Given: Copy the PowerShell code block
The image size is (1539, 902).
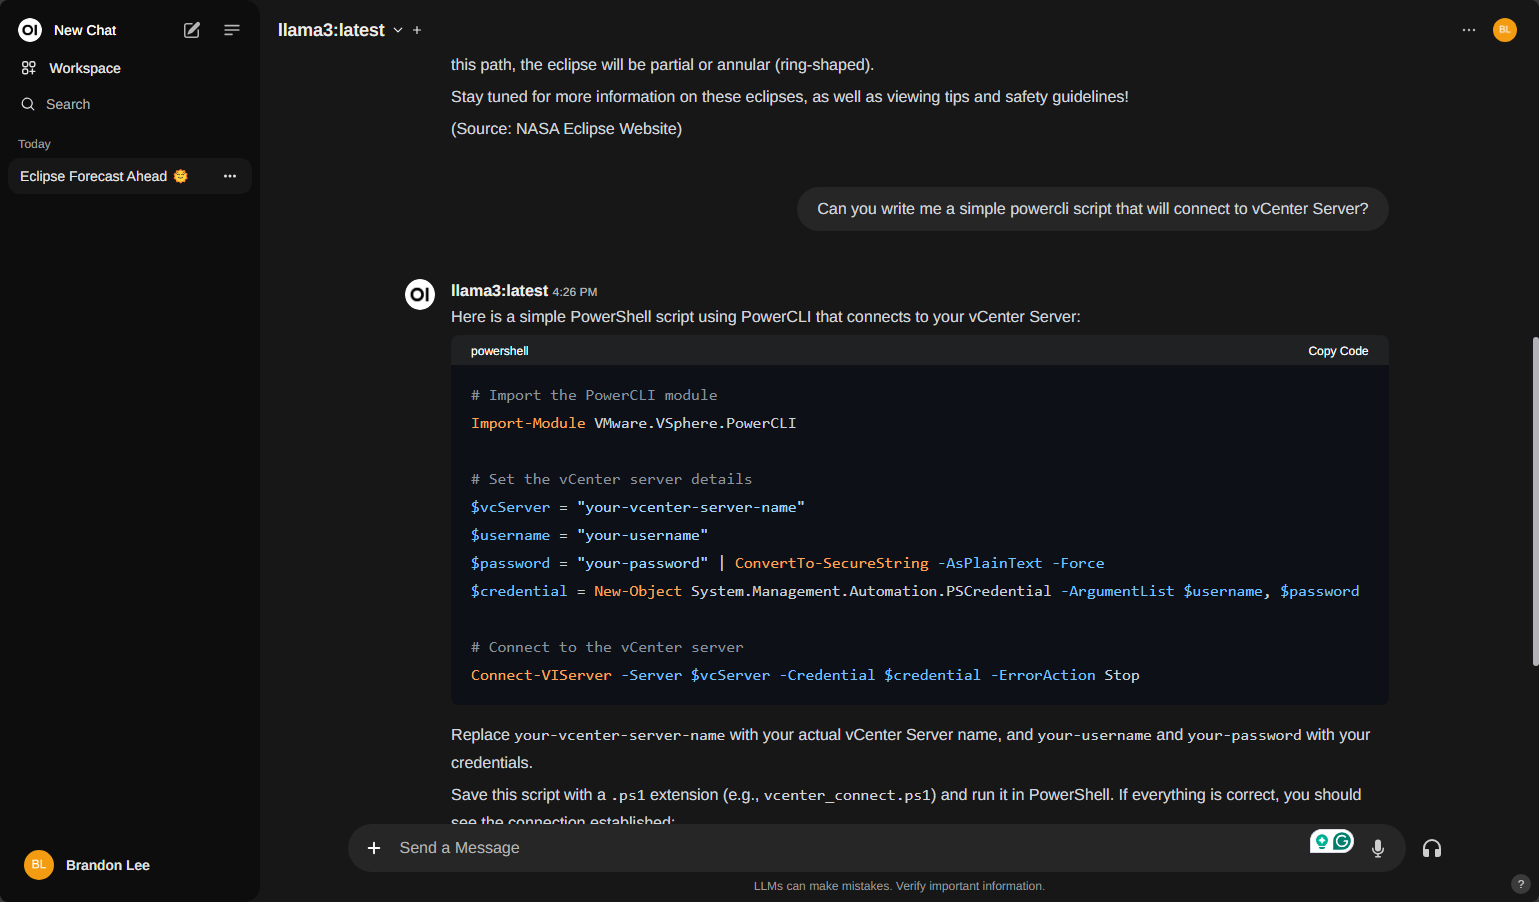Looking at the screenshot, I should coord(1338,351).
